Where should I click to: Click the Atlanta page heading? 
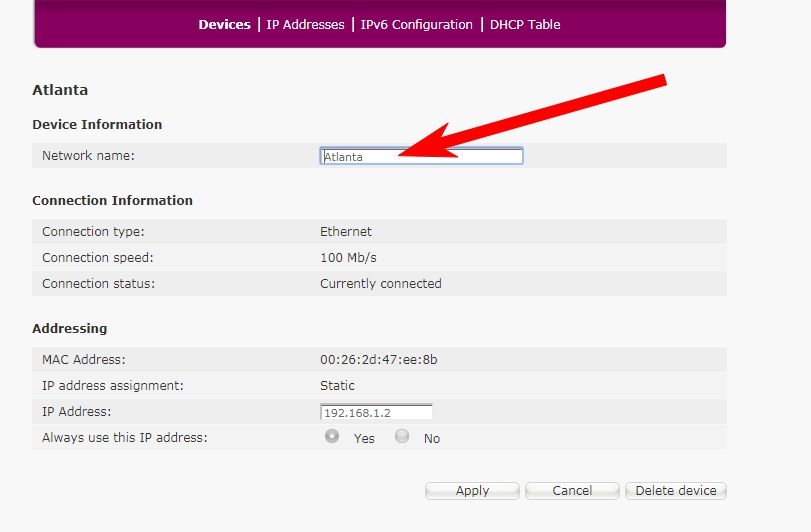[x=60, y=90]
